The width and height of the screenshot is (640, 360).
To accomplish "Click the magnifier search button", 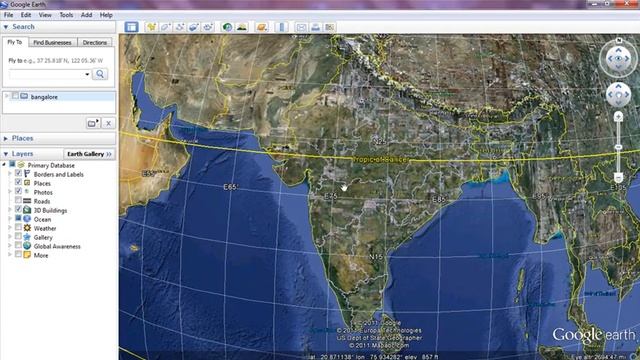I will tap(100, 74).
